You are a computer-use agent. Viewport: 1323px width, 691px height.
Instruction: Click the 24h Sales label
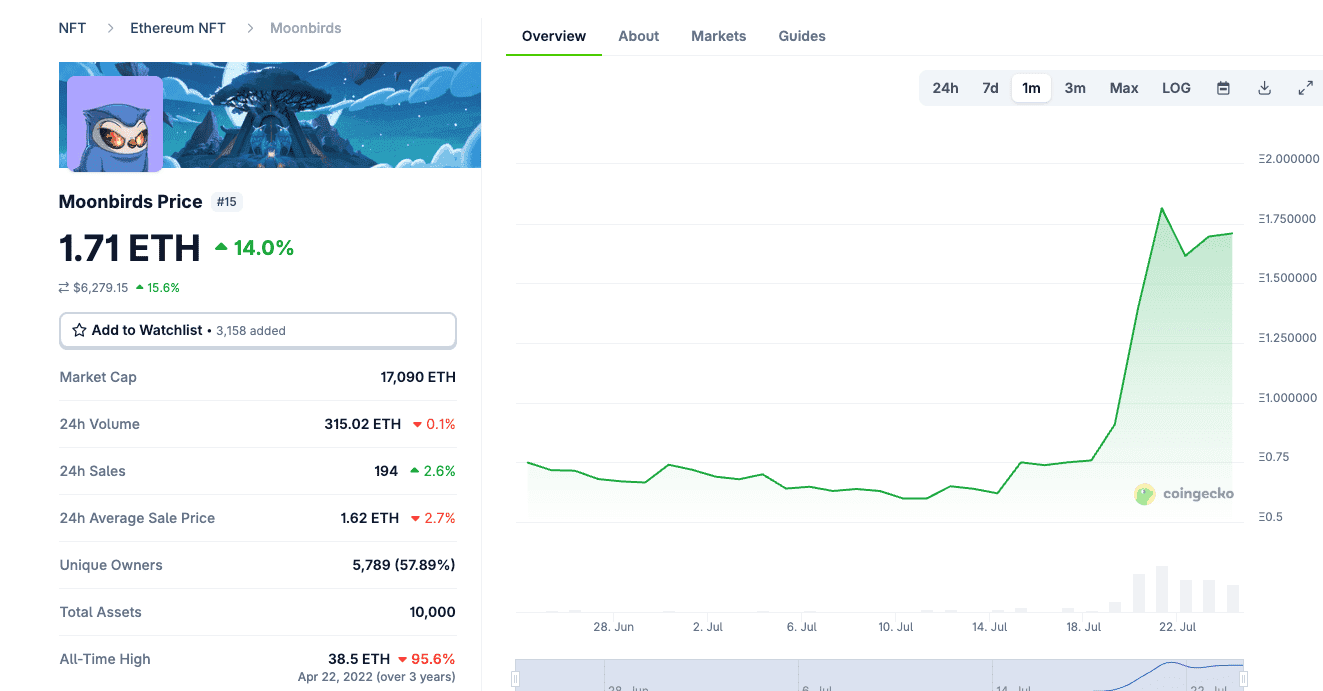pos(93,471)
